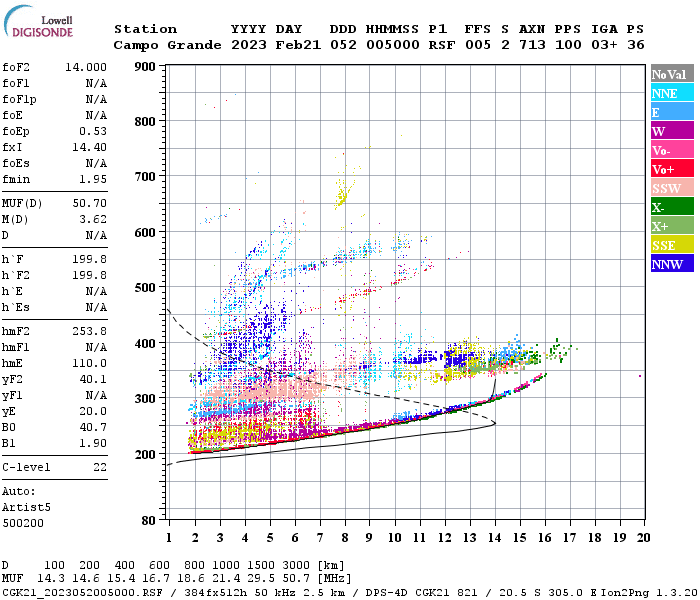Click the B1 value 1.90
The height and width of the screenshot is (600, 700).
tap(93, 443)
